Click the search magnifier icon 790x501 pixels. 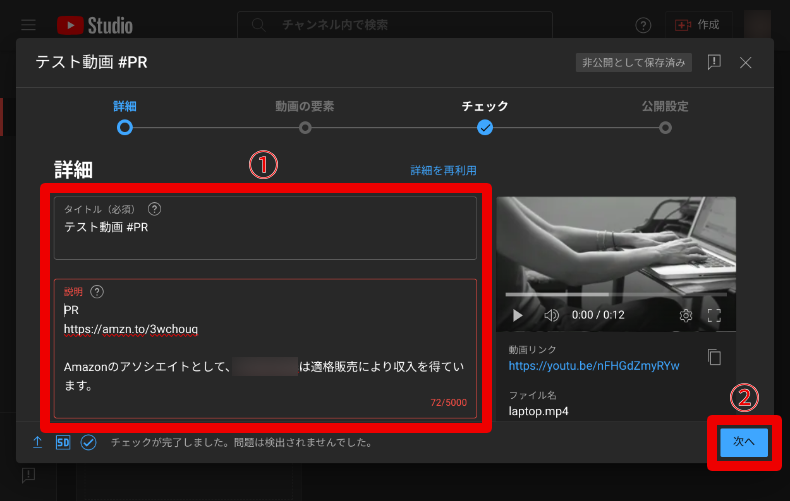258,25
